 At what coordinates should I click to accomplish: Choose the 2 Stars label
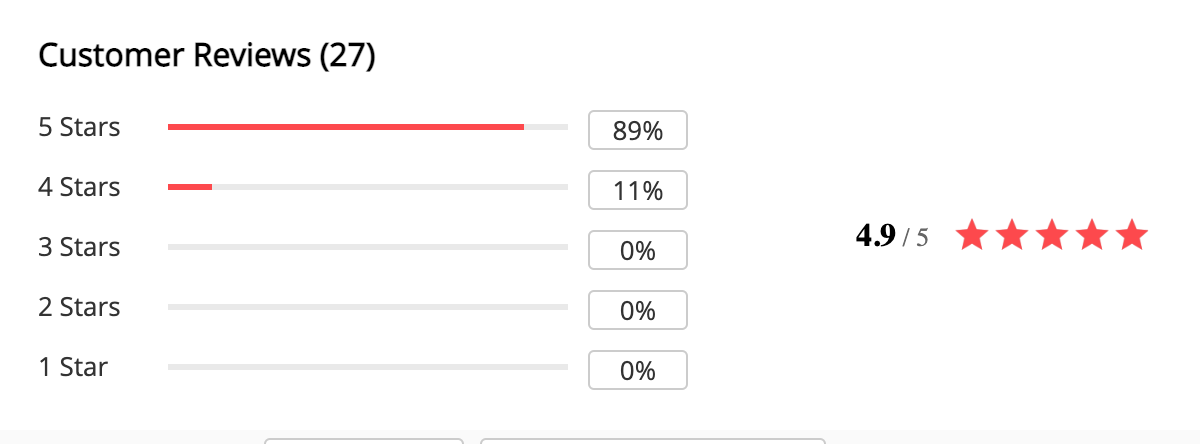click(x=79, y=307)
